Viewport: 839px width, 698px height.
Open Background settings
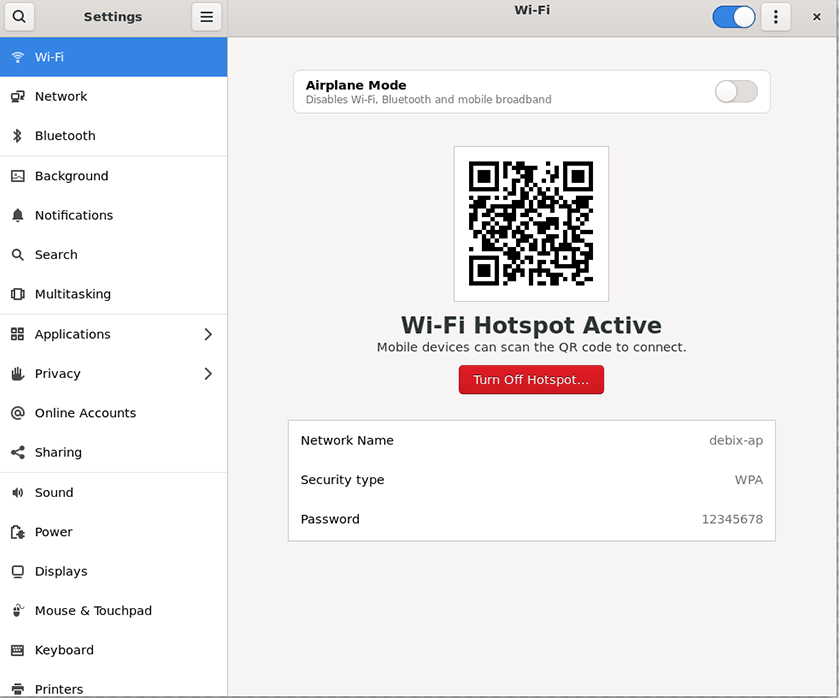(x=113, y=176)
